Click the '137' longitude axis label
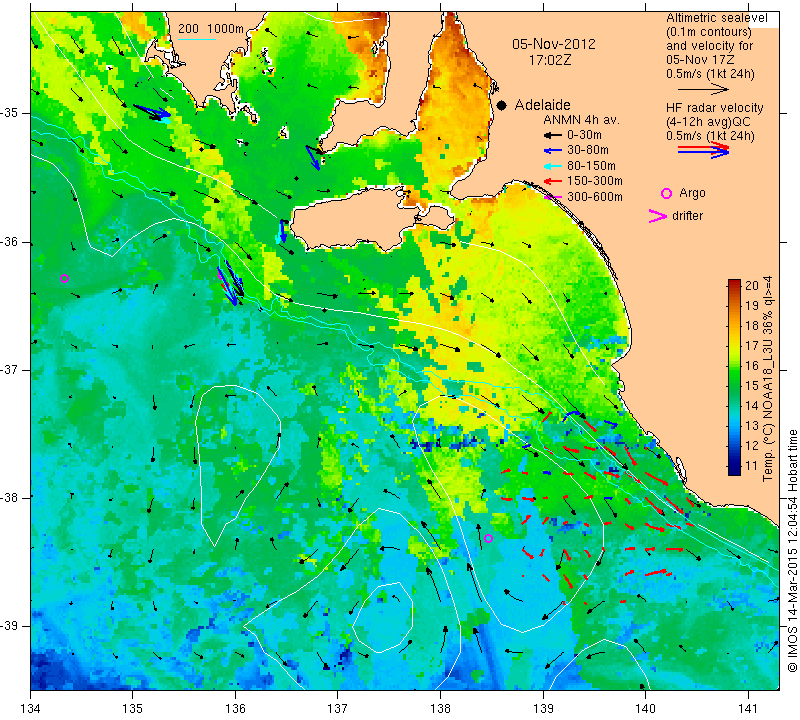The width and height of the screenshot is (800, 720). (338, 709)
